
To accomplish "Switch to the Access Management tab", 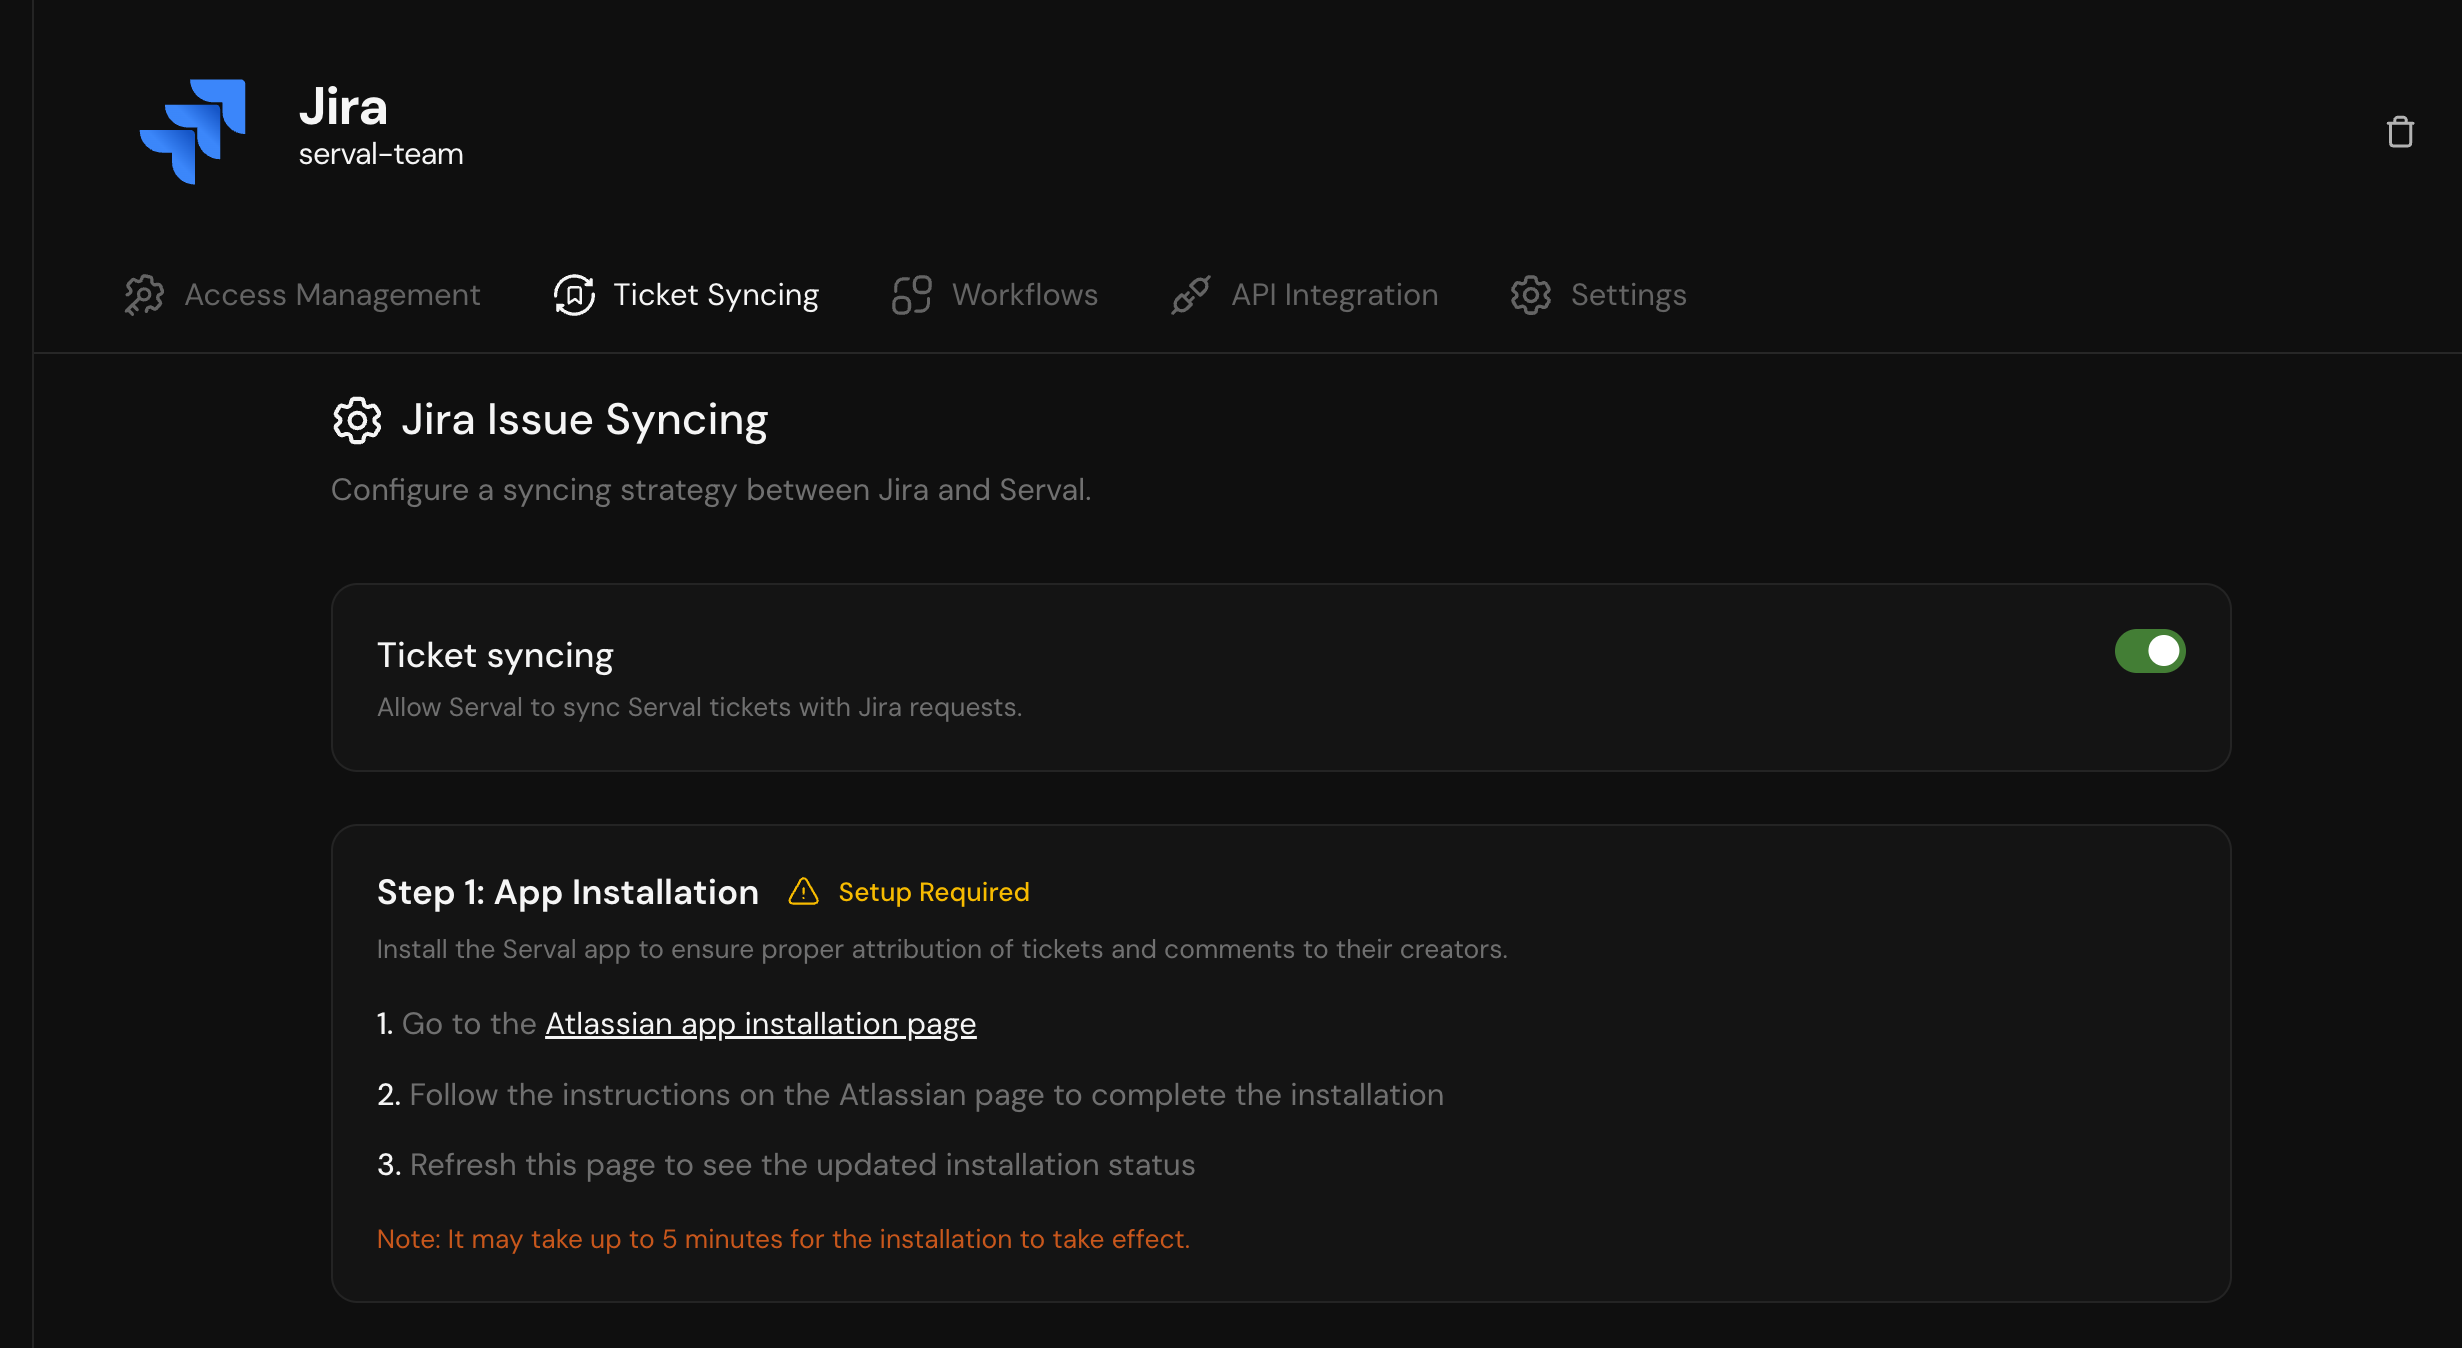I will (x=333, y=295).
